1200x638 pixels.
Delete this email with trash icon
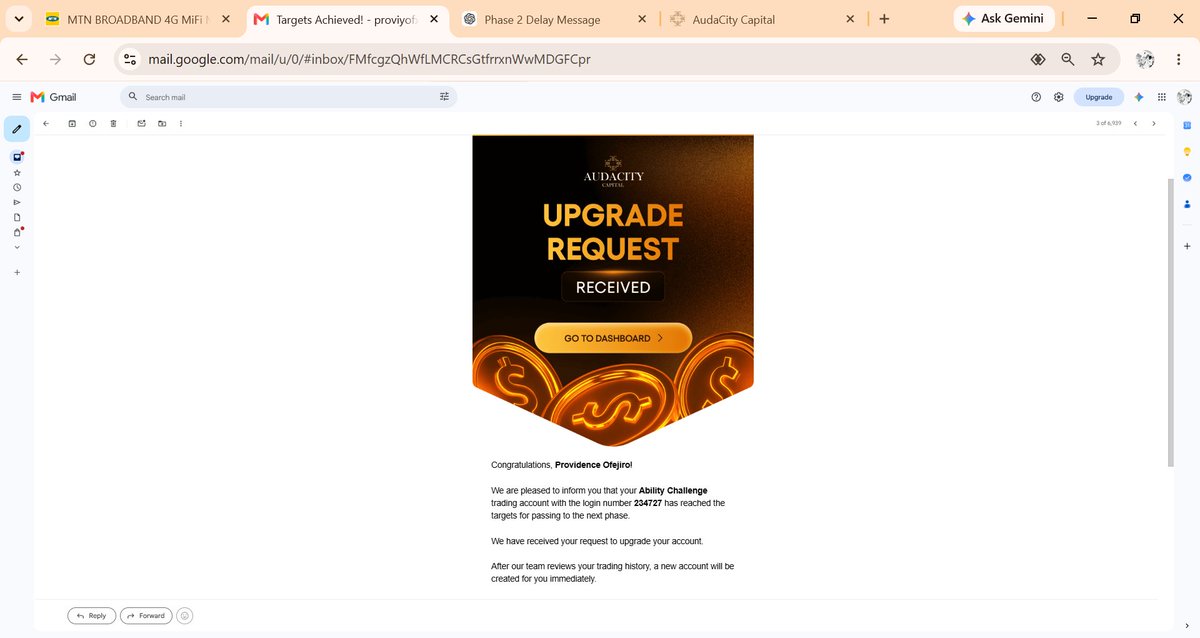pos(113,123)
